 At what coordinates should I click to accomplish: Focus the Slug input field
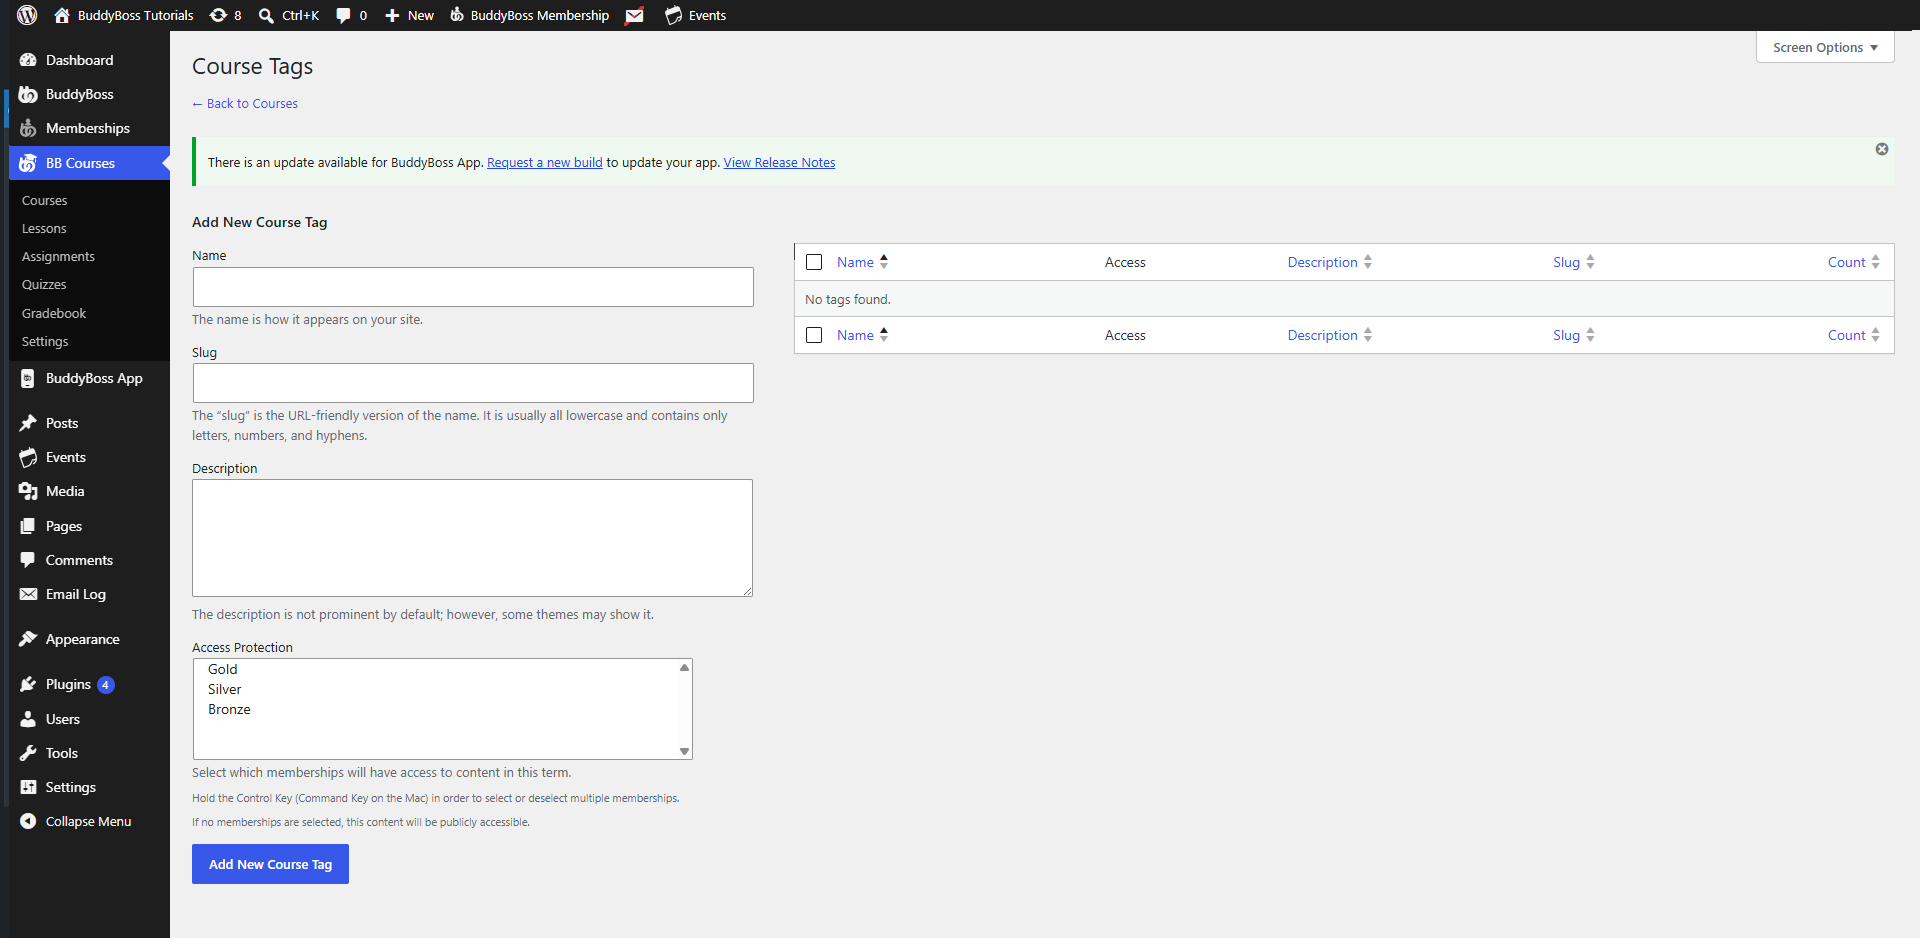(473, 383)
